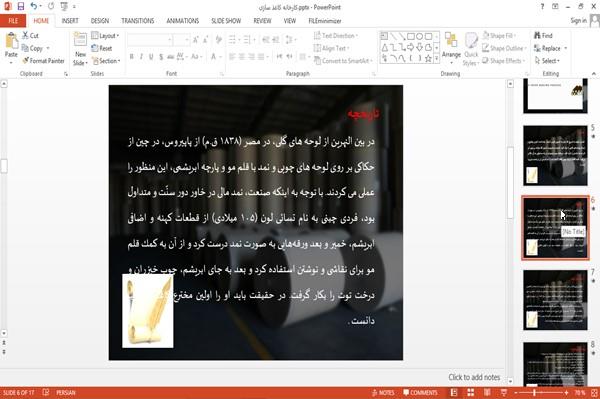Viewport: 600px width, 399px height.
Task: Click to add notes area
Action: [474, 377]
